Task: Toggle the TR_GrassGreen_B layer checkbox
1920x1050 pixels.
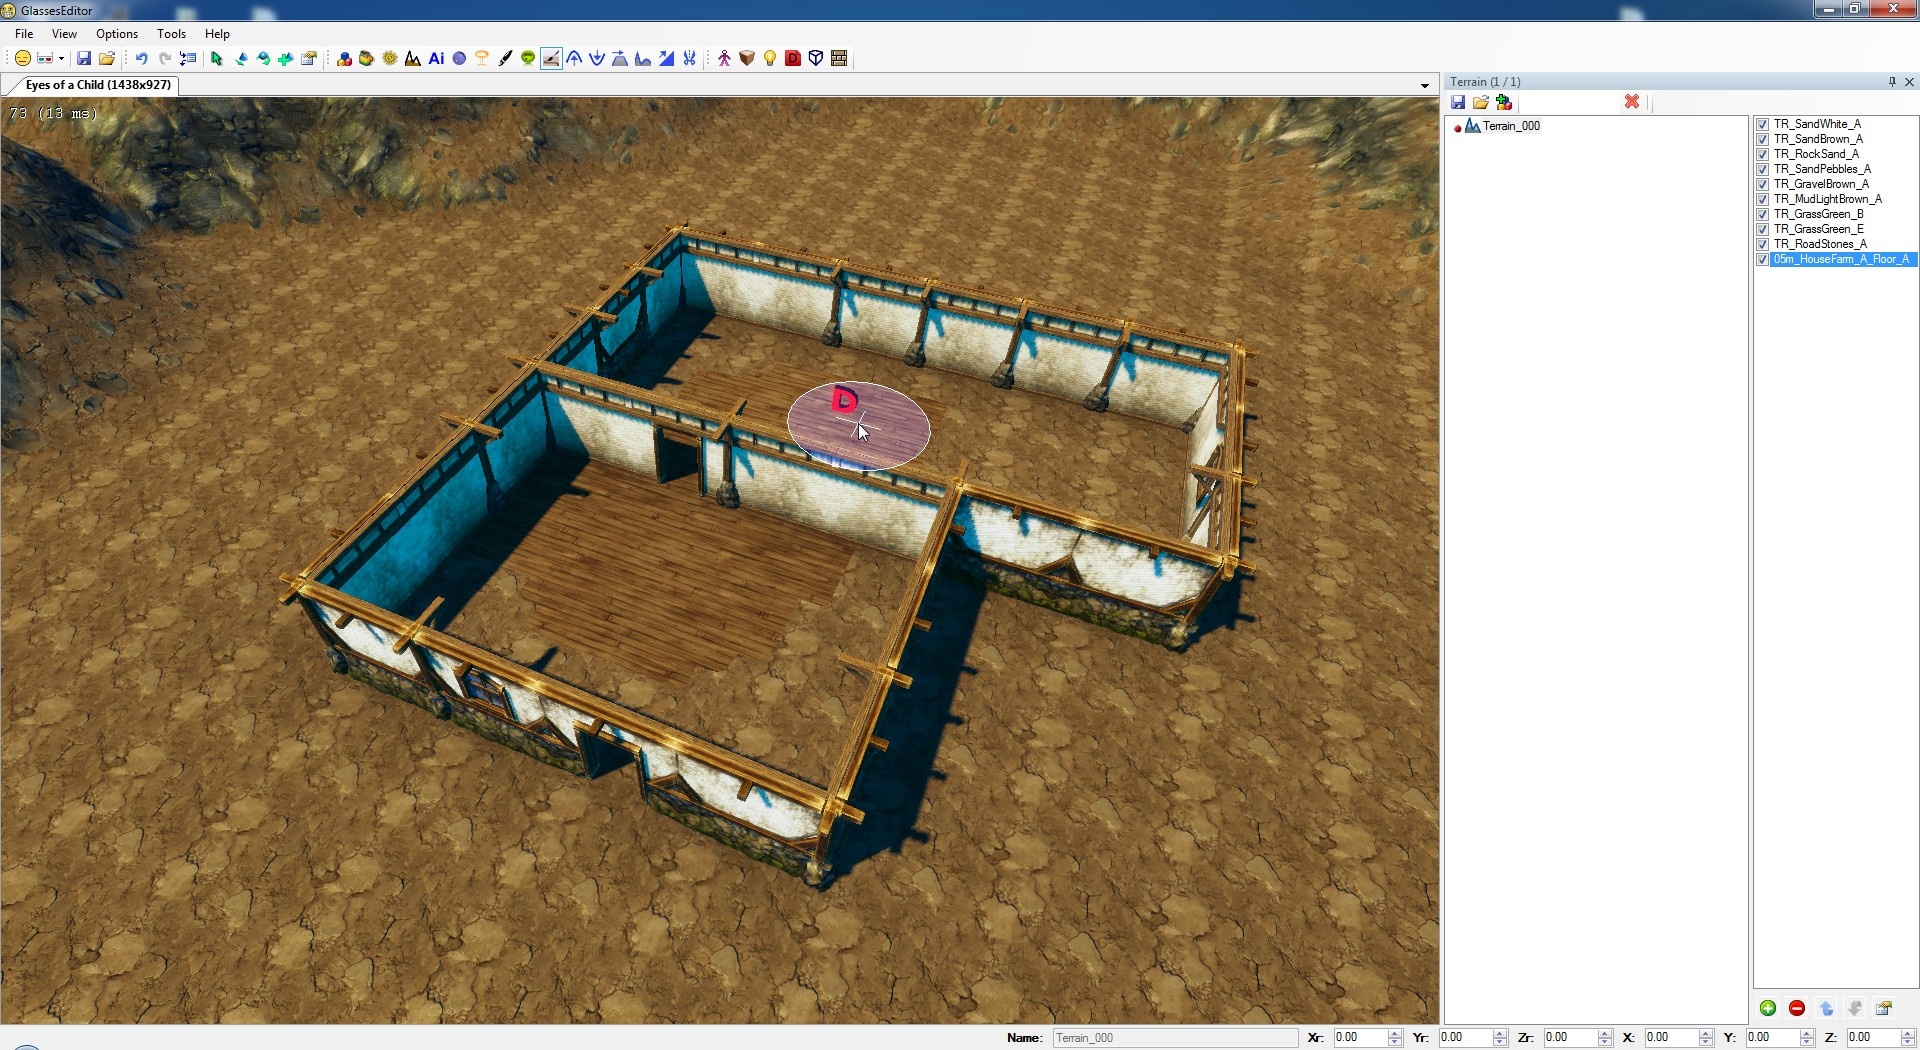Action: click(1763, 215)
